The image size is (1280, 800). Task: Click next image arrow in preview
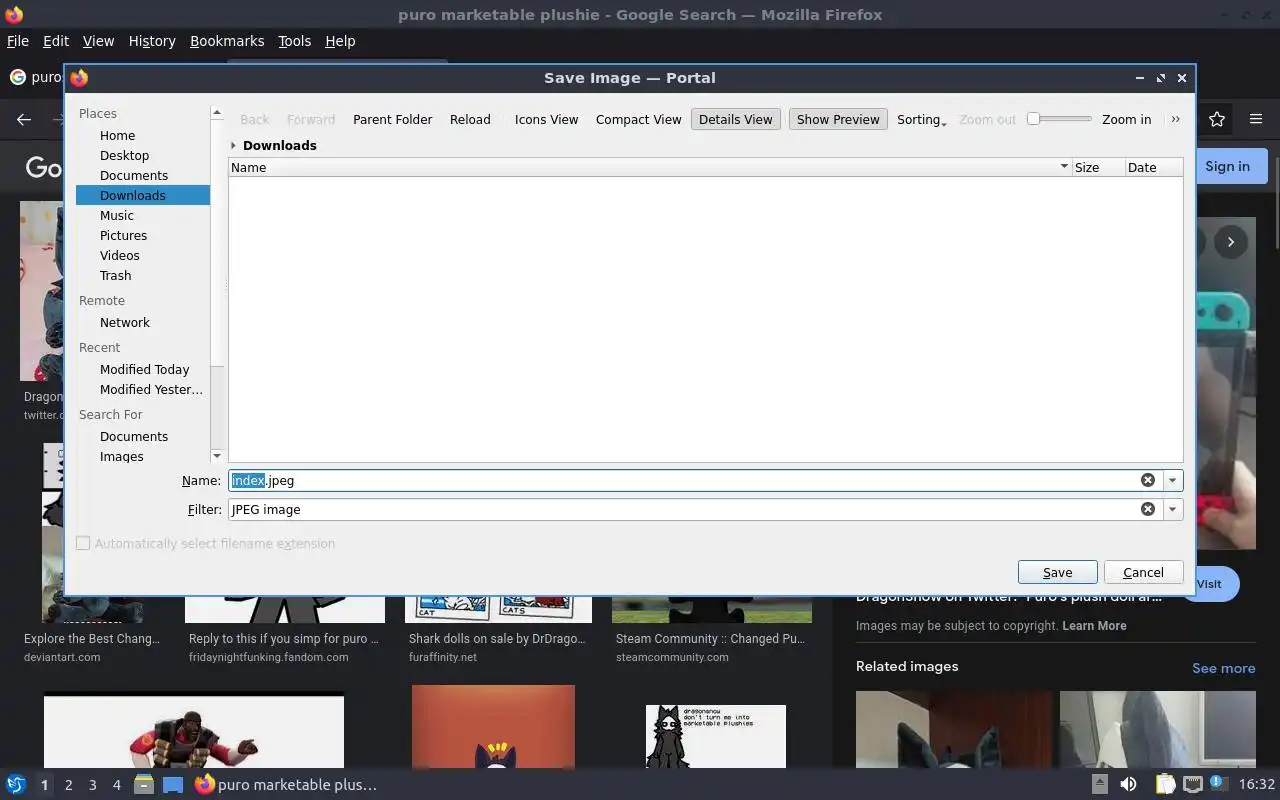1231,242
